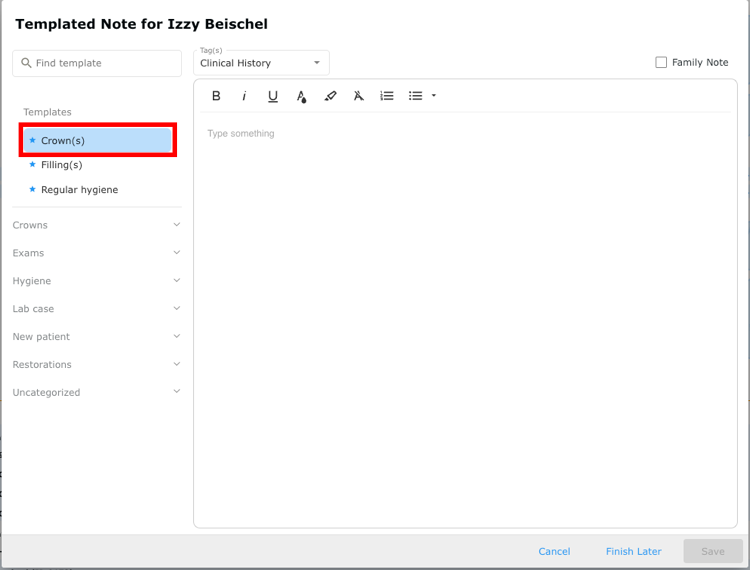Viewport: 750px width, 570px height.
Task: Apply bold formatting
Action: [216, 96]
